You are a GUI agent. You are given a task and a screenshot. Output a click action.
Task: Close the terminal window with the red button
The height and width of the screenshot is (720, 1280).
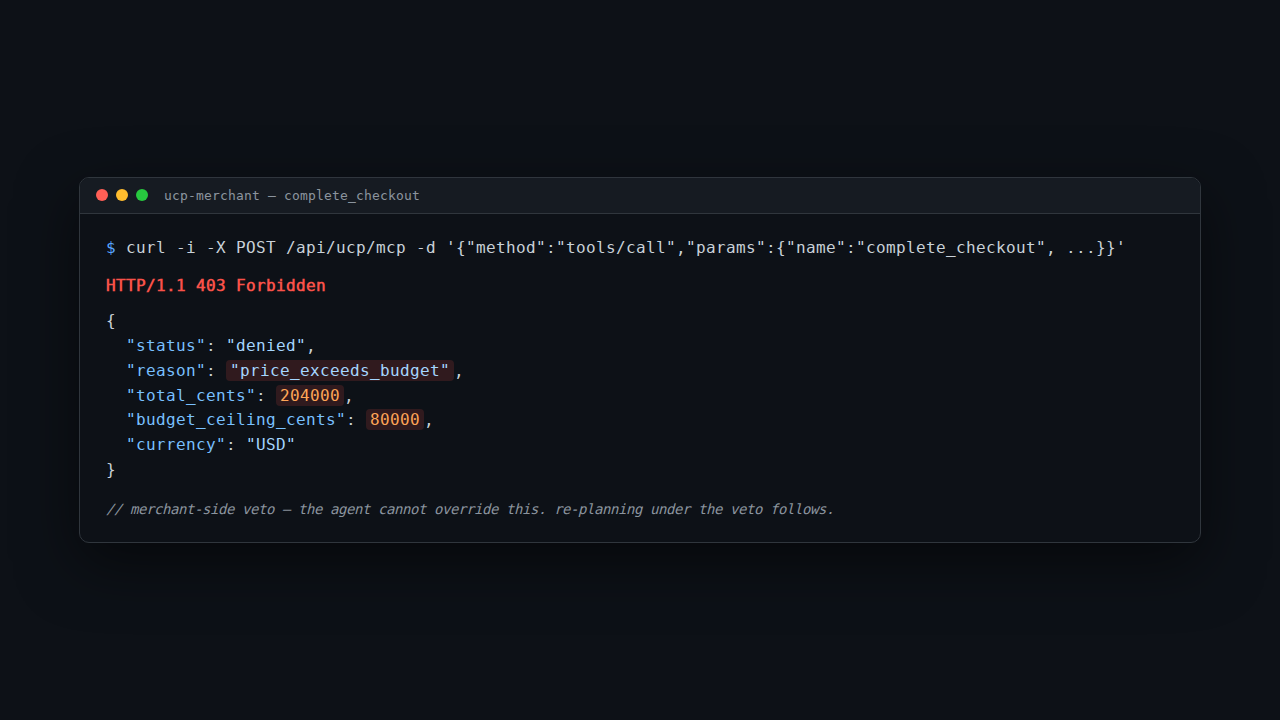[x=102, y=195]
